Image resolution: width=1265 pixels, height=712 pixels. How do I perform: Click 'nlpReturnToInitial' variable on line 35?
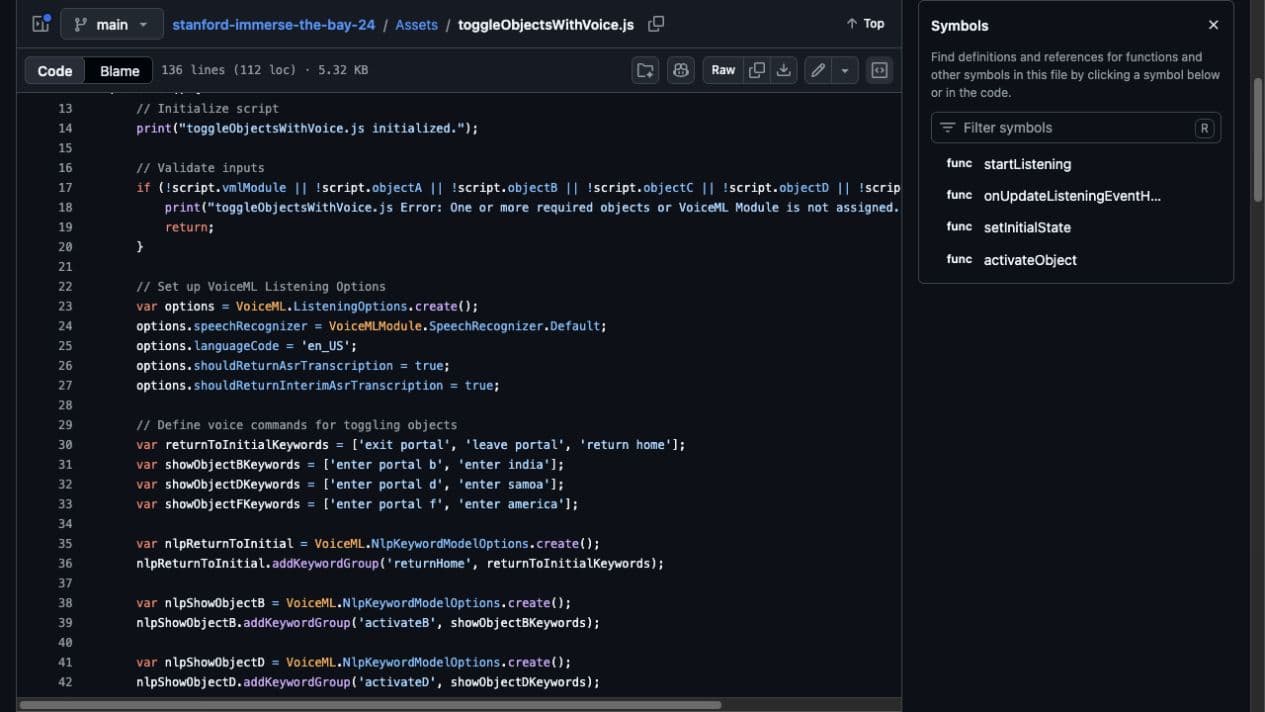tap(229, 544)
